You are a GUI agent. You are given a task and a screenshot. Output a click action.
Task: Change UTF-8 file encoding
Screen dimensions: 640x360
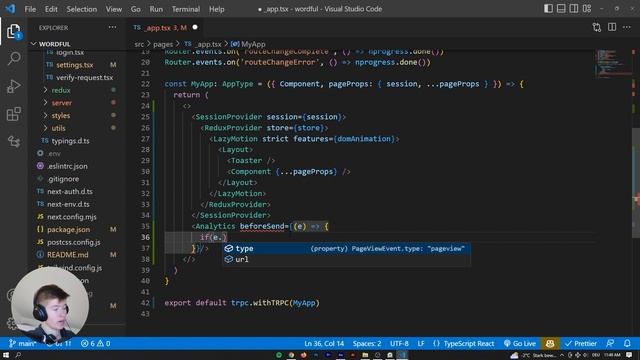click(399, 343)
